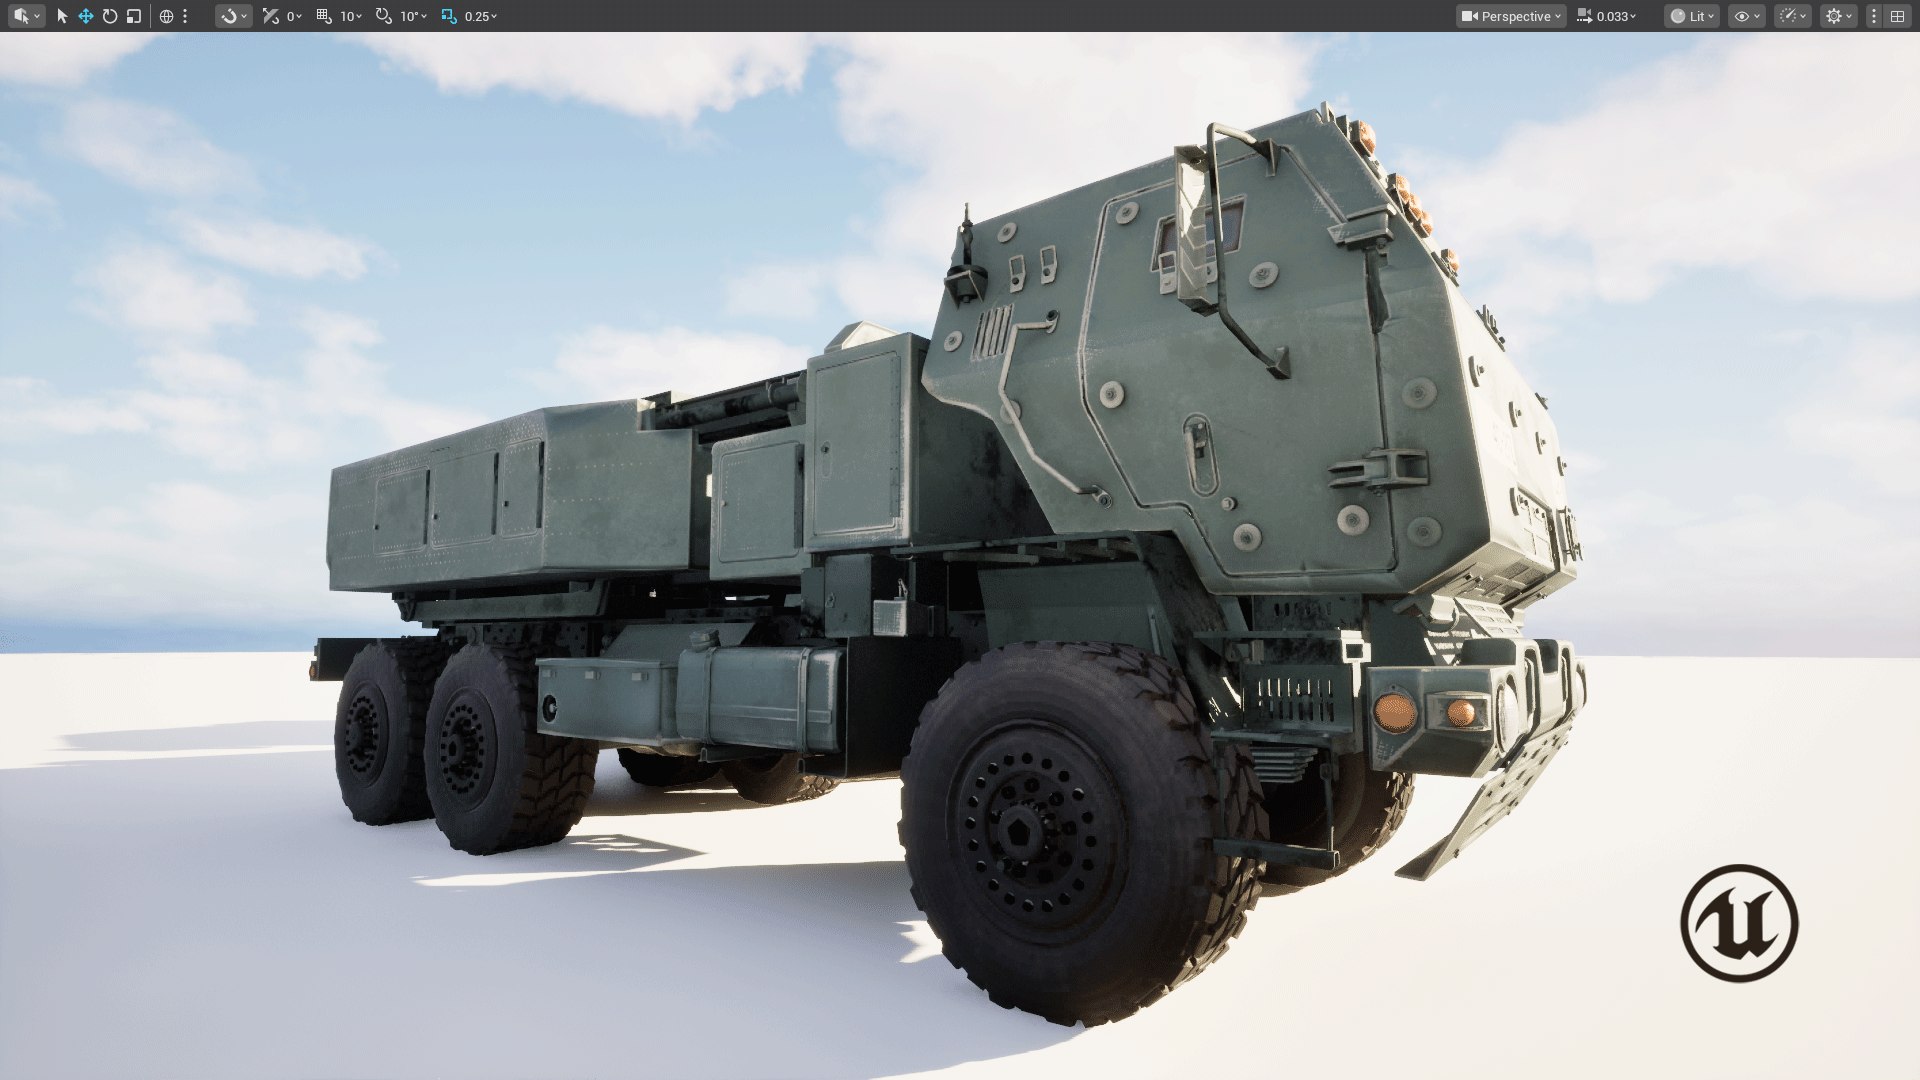Activate the Scale tool
The height and width of the screenshot is (1080, 1920).
click(x=134, y=16)
